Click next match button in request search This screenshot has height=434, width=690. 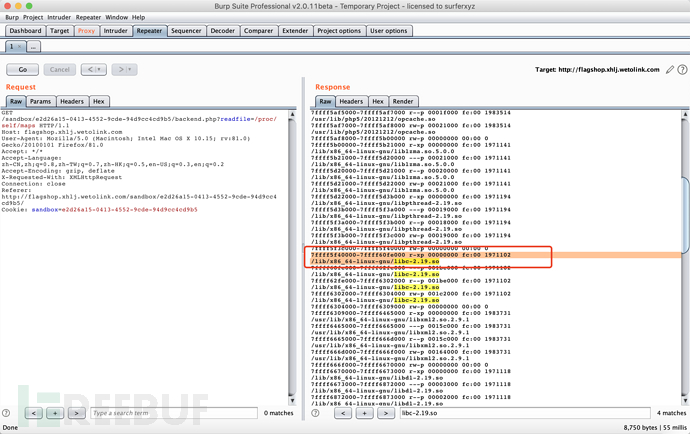77,413
